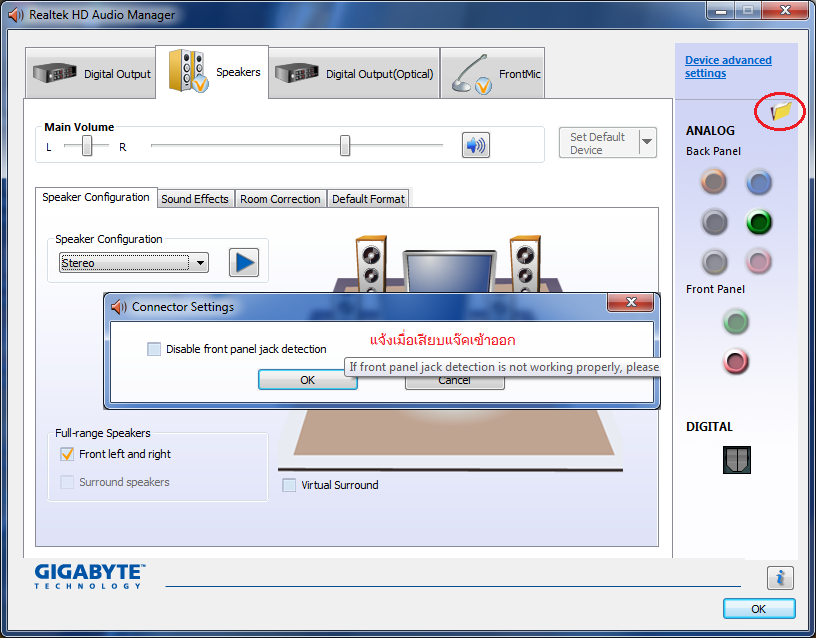Click the GIGABYTE Technology logo
This screenshot has height=638, width=816.
[90, 577]
